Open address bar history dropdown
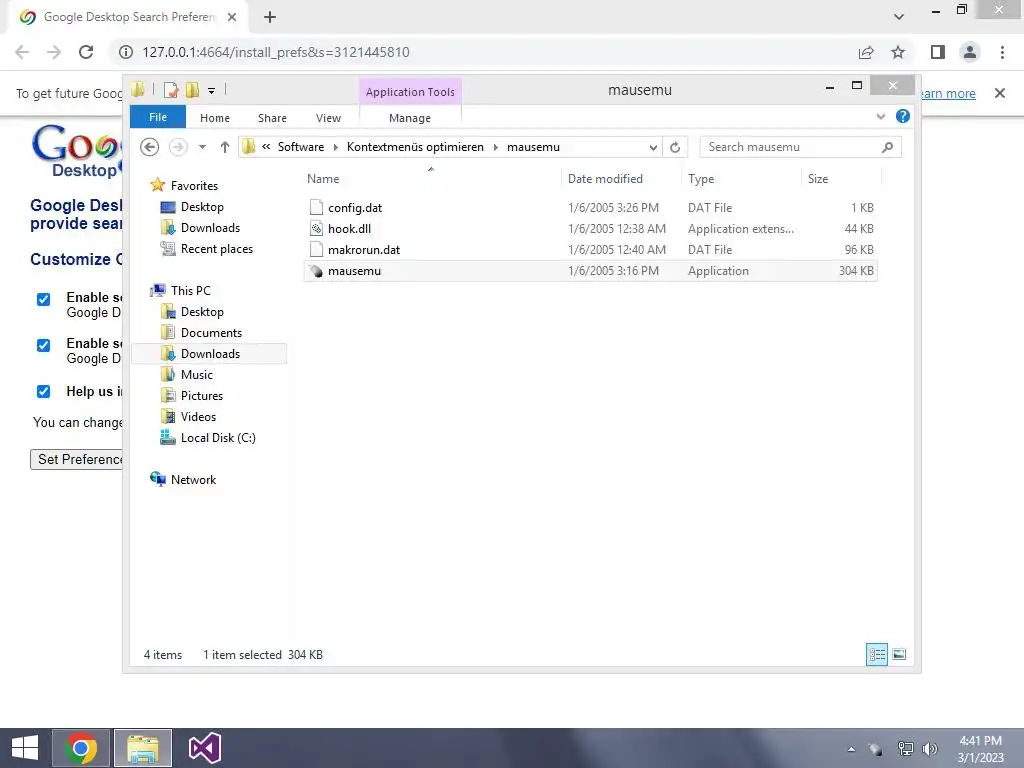 pyautogui.click(x=652, y=148)
